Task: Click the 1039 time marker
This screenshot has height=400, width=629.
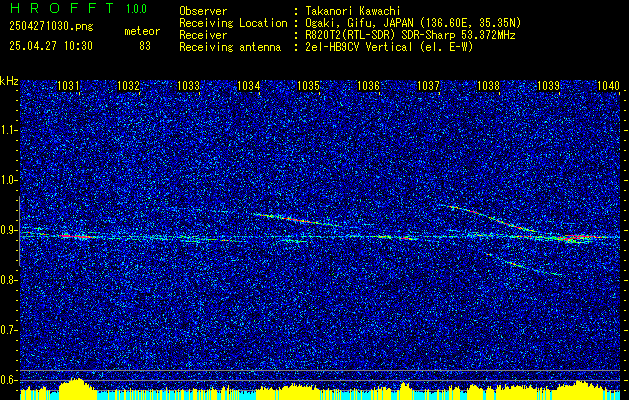Action: [x=548, y=85]
